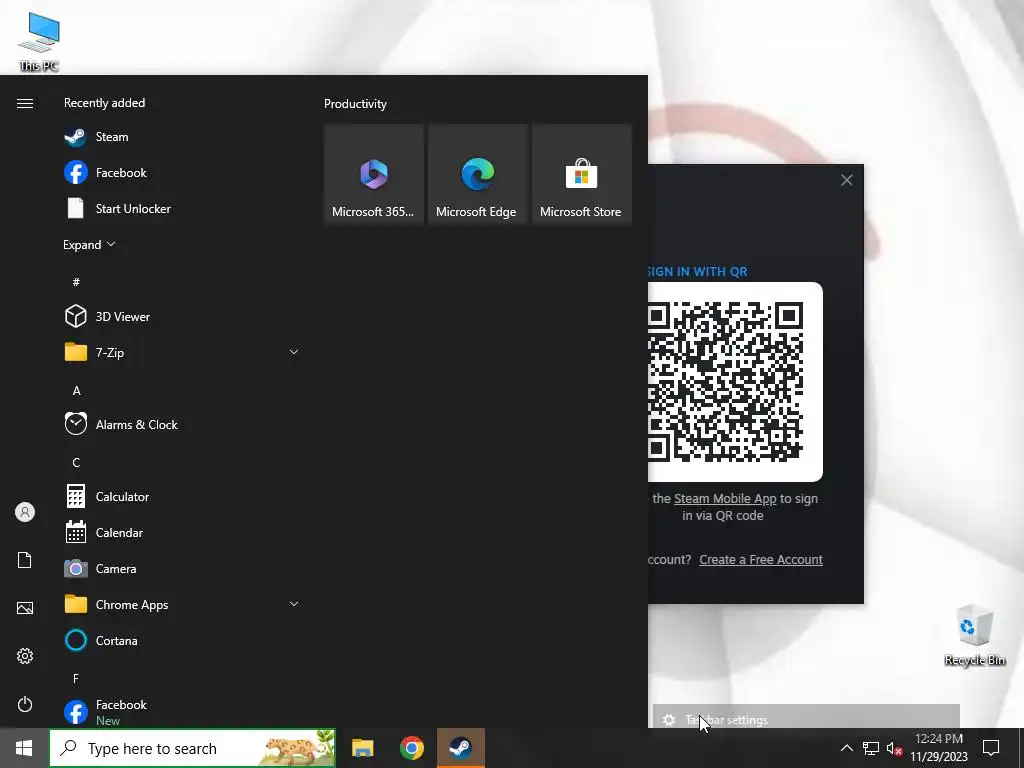
Task: Open Pictures from Start sidebar
Action: tap(25, 608)
